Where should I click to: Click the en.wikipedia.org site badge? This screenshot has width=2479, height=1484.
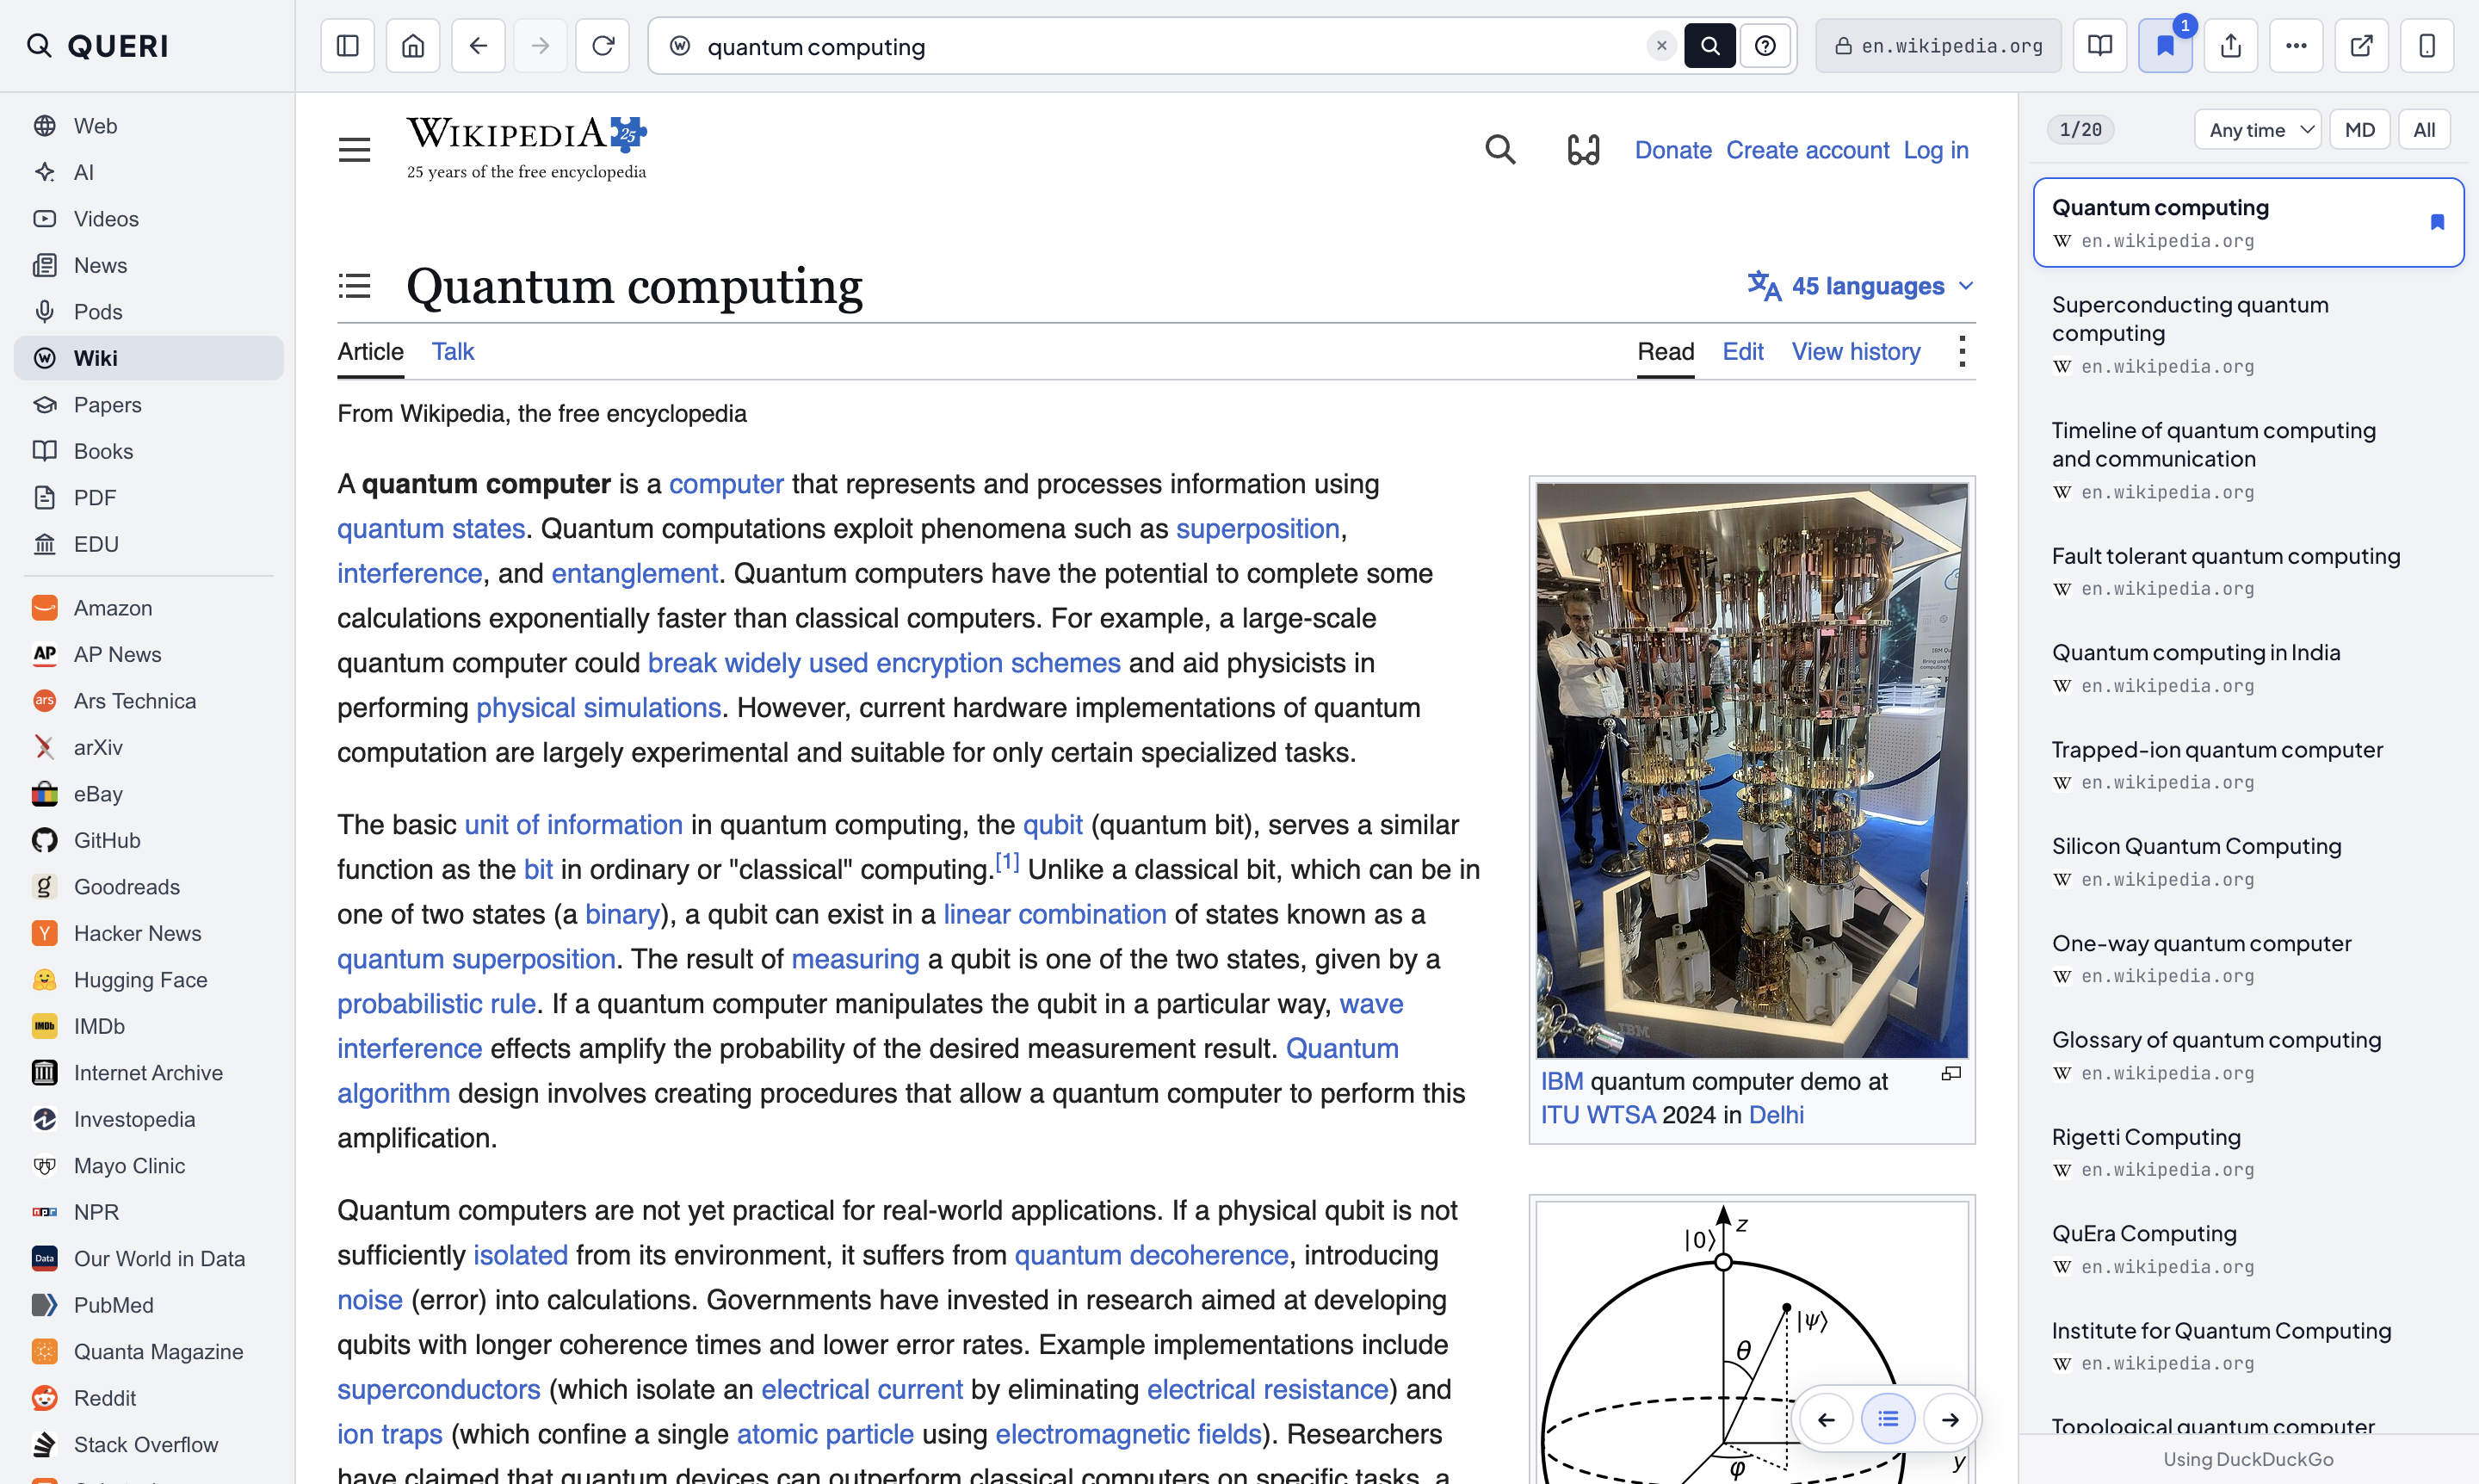coord(1938,46)
